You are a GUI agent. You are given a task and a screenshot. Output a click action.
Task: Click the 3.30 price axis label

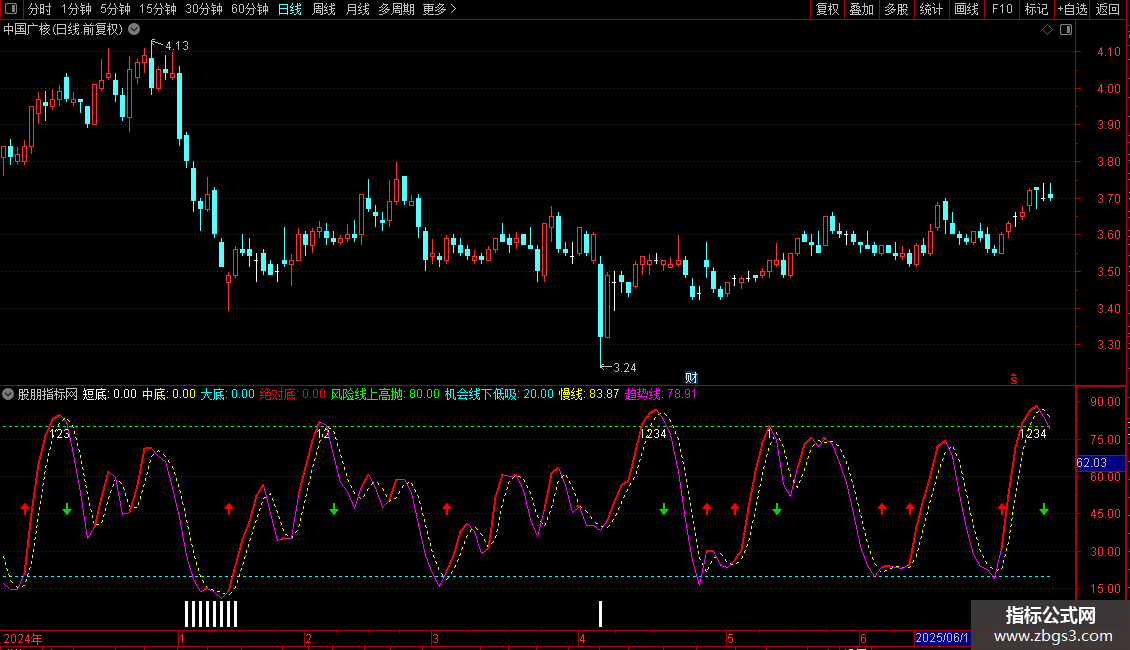[1109, 345]
